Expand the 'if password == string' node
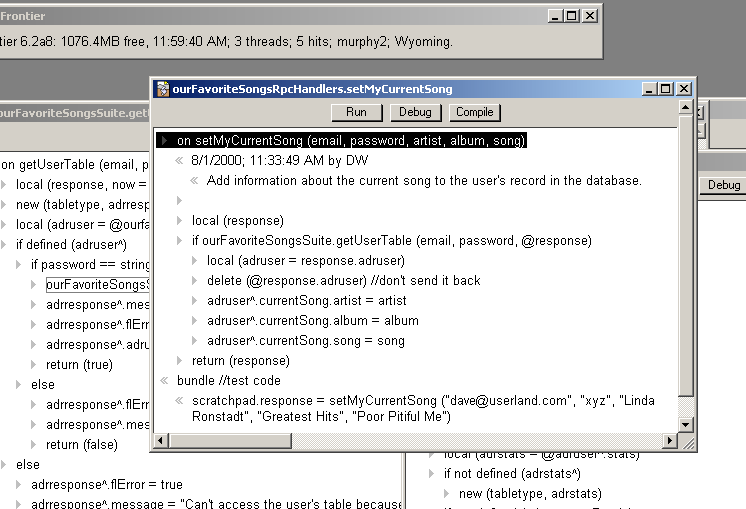 point(19,265)
